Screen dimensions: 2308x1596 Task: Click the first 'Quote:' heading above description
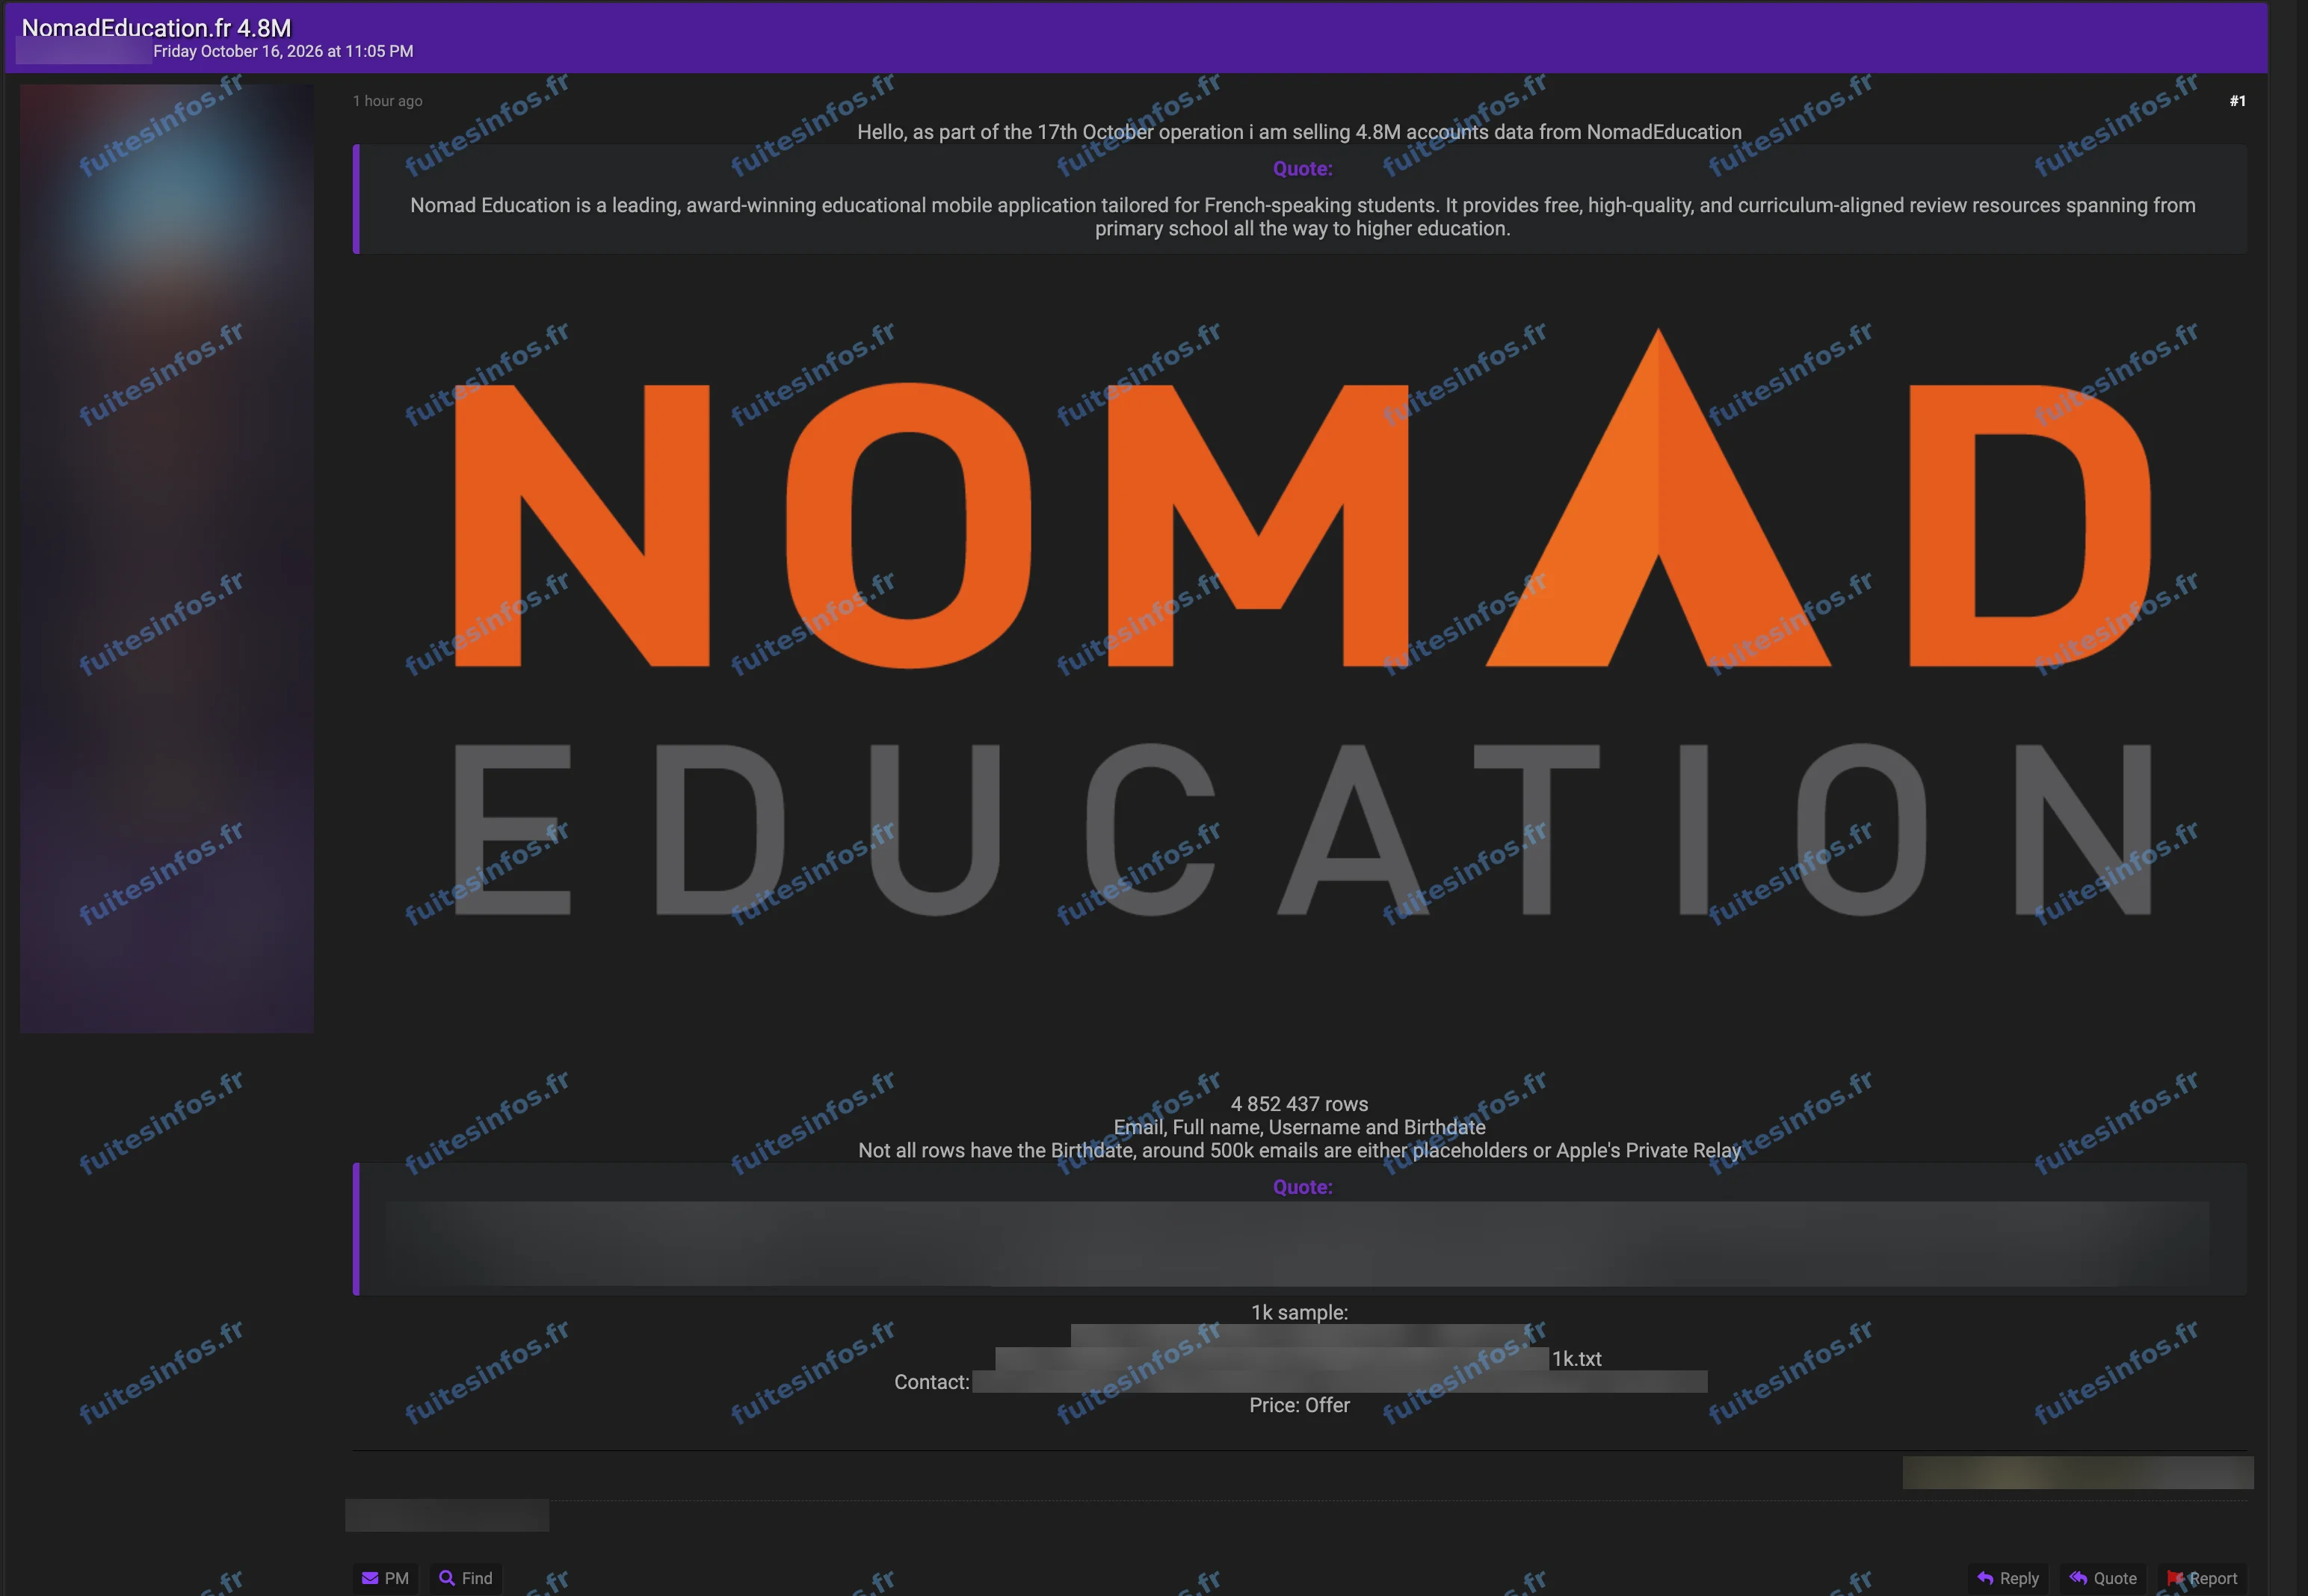pos(1302,169)
